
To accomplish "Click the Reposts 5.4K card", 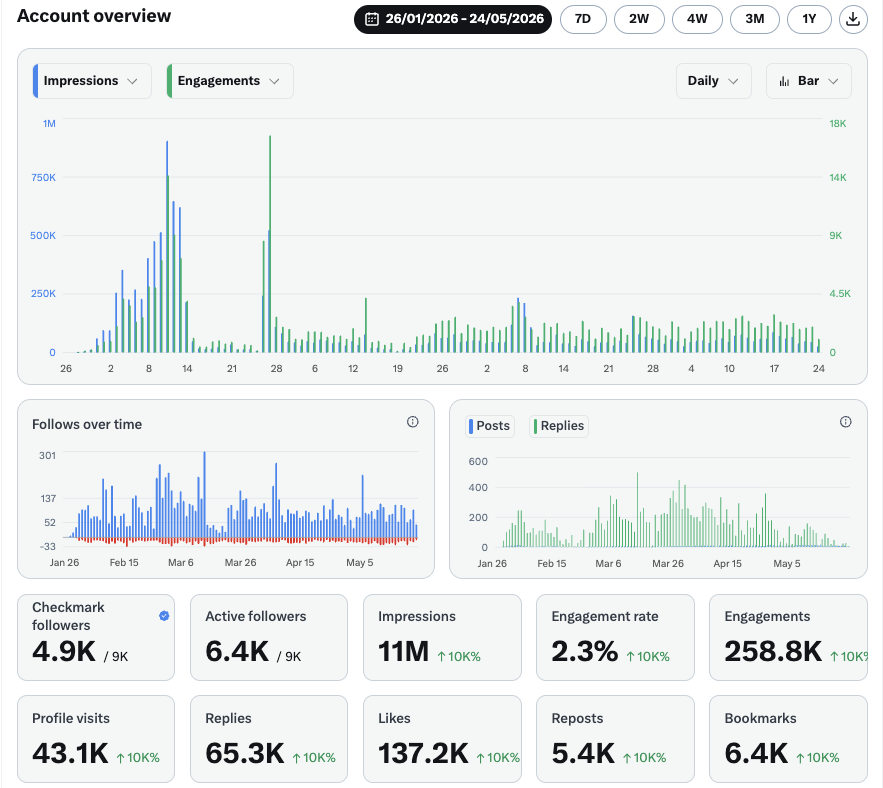I will [615, 738].
